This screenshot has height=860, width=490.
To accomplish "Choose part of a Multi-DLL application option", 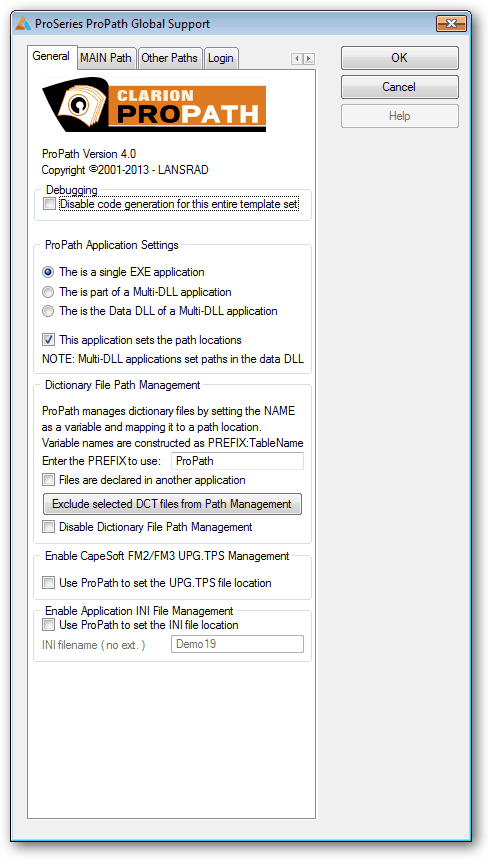I will (x=49, y=292).
